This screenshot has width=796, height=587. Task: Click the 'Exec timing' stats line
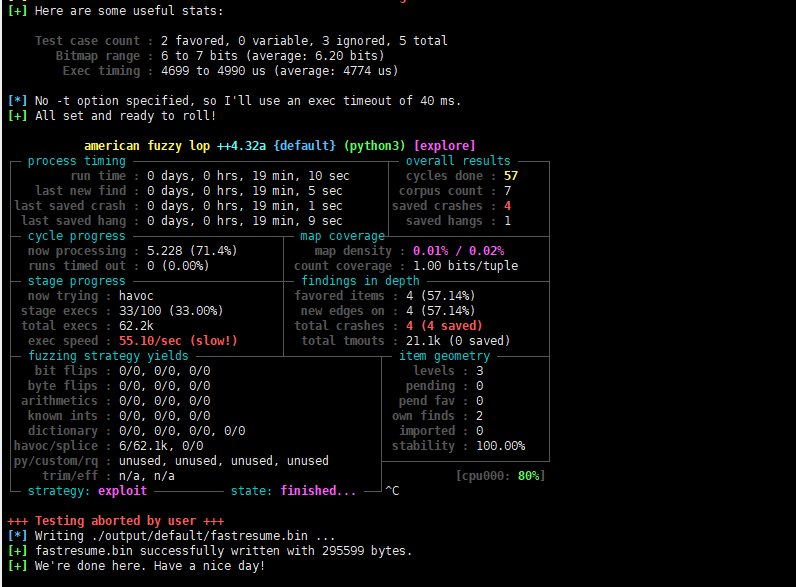pyautogui.click(x=230, y=71)
